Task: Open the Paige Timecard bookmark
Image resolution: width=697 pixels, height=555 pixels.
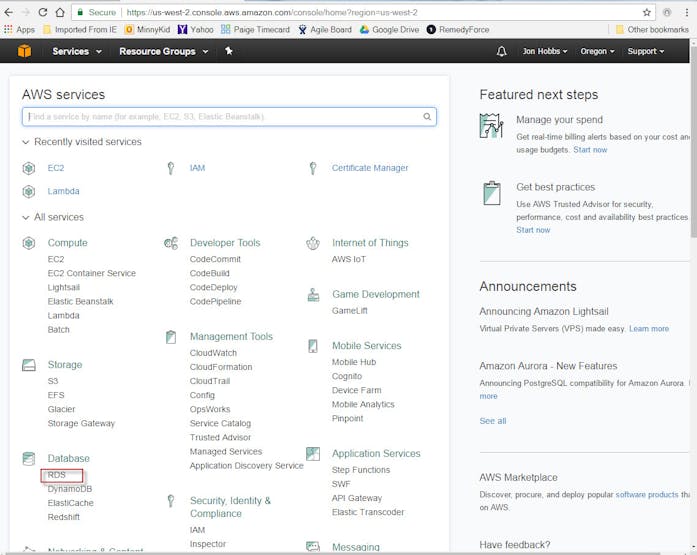Action: pos(255,30)
